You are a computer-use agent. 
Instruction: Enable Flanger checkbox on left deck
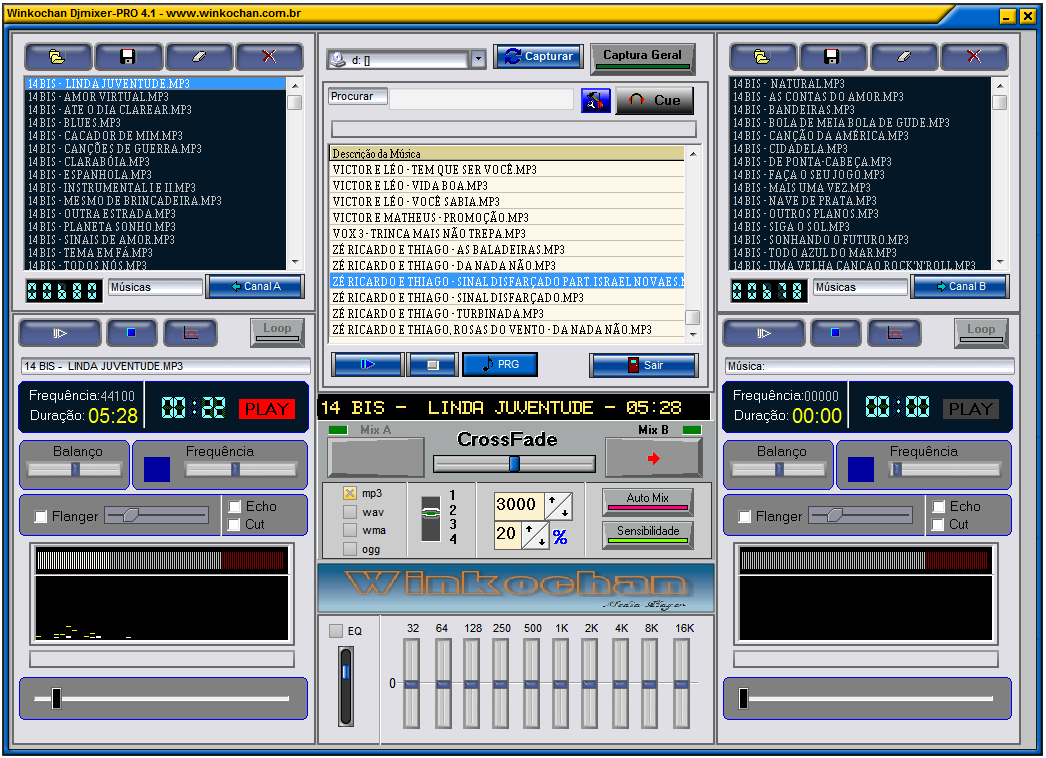click(41, 516)
